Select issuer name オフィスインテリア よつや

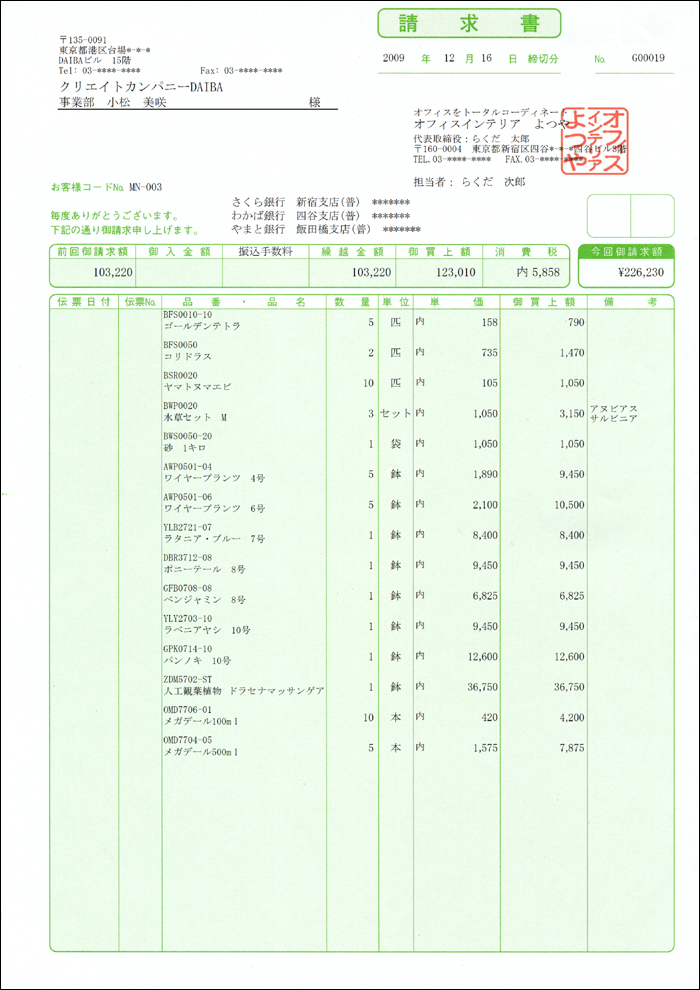tap(493, 124)
